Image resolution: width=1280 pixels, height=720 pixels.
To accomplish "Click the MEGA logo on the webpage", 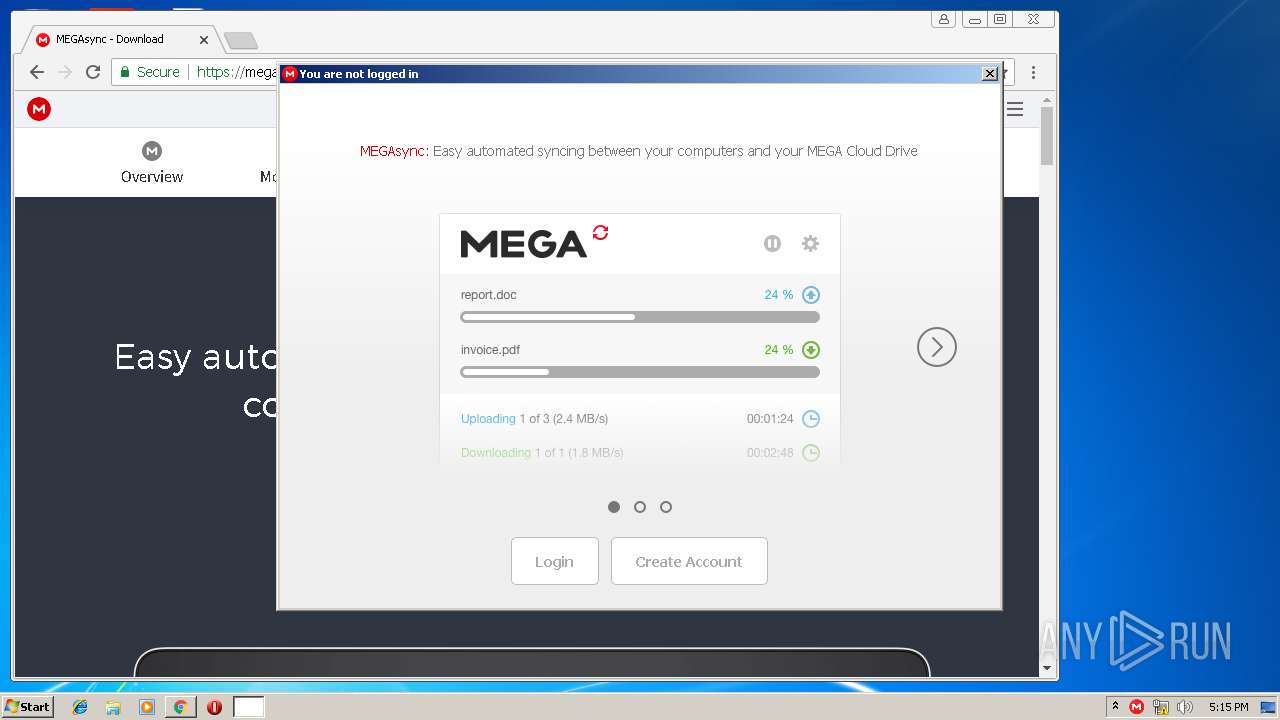I will pos(39,109).
